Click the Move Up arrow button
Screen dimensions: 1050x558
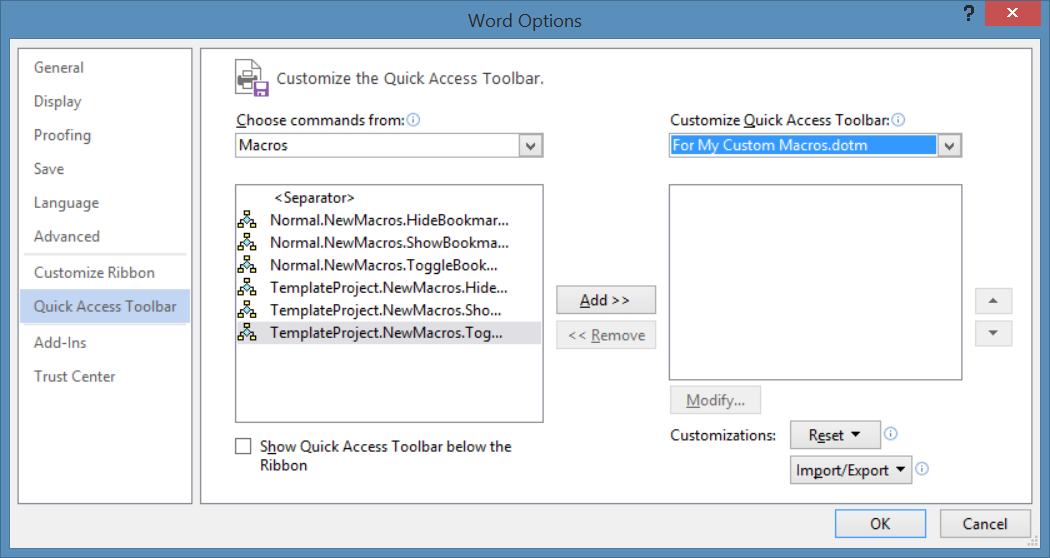tap(992, 301)
